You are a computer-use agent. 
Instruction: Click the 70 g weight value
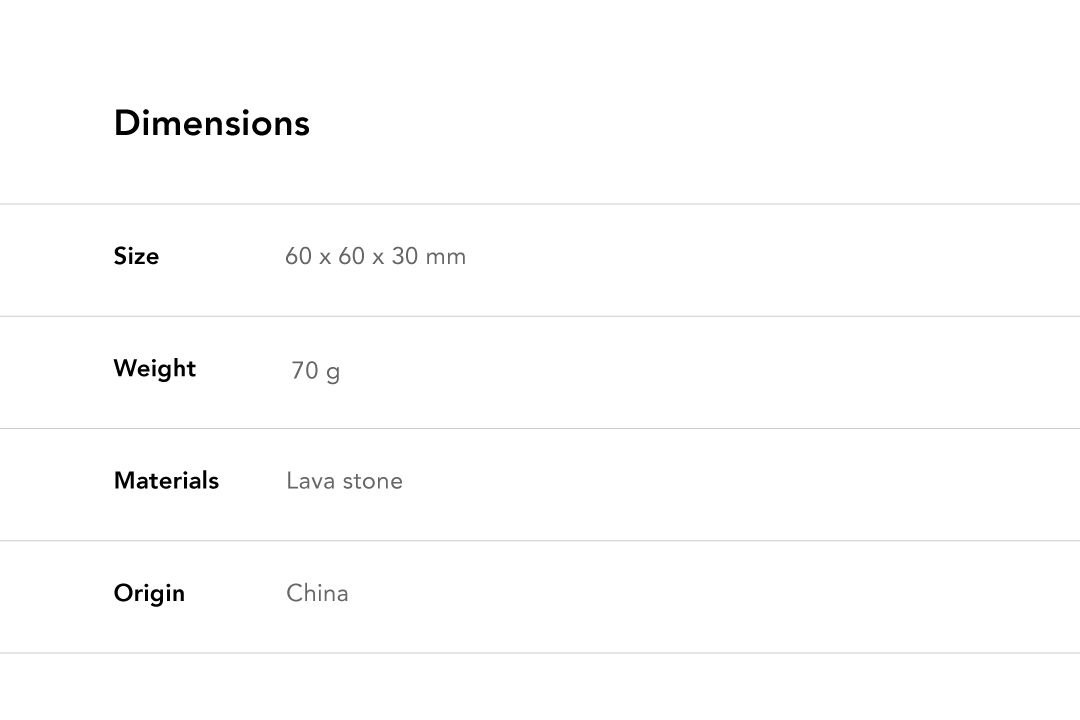(x=315, y=371)
